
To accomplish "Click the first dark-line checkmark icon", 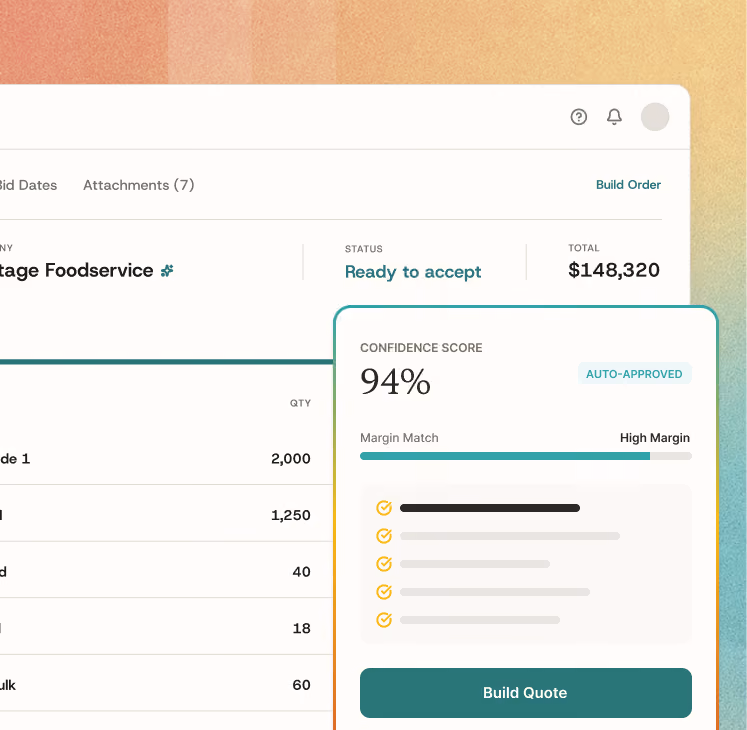I will 384,508.
